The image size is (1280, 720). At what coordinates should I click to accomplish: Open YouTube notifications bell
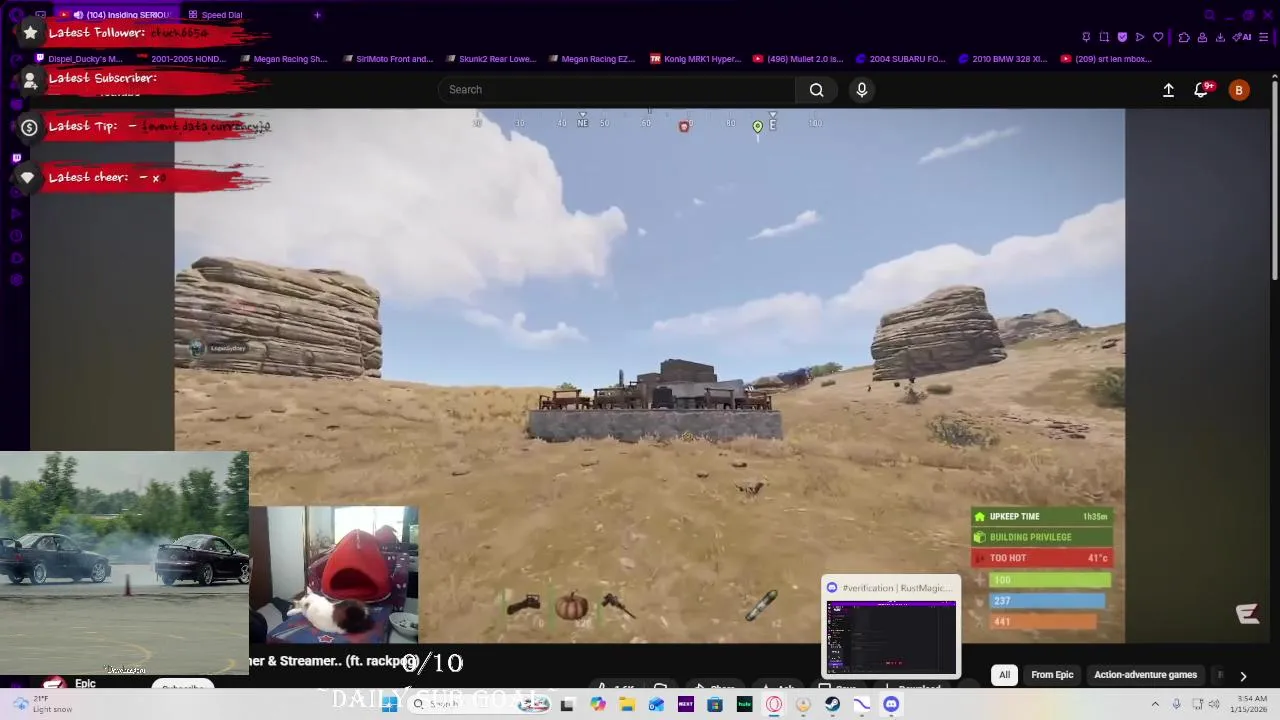pyautogui.click(x=1202, y=90)
